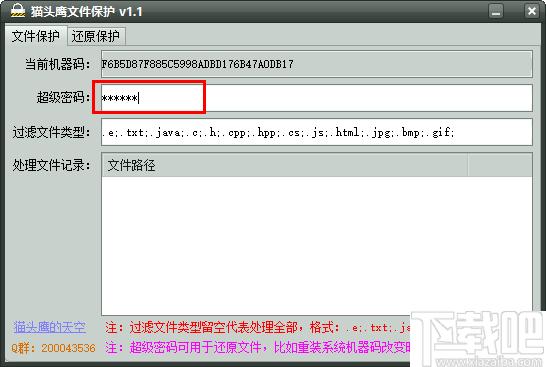Click the 文件路径 column header
This screenshot has height=367, width=546.
pos(284,165)
